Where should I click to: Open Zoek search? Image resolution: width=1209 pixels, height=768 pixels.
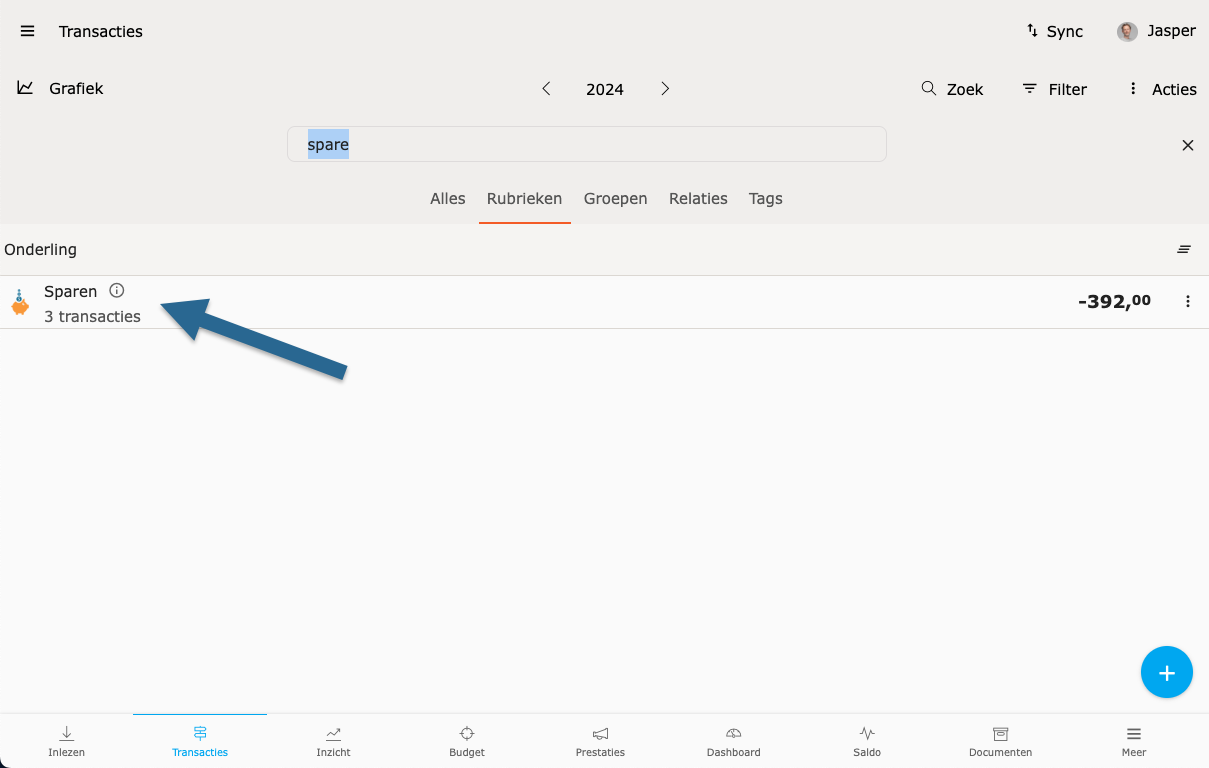[952, 89]
